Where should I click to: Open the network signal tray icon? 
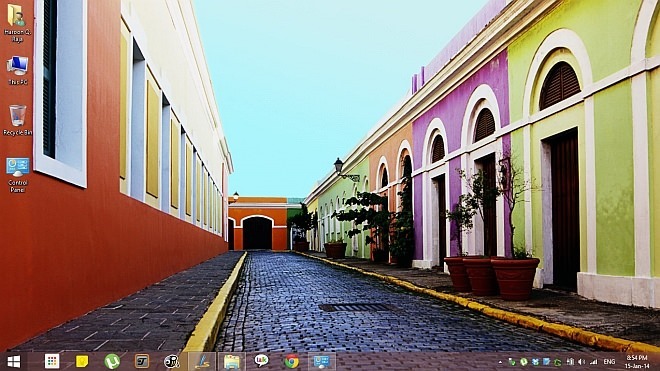click(x=593, y=362)
